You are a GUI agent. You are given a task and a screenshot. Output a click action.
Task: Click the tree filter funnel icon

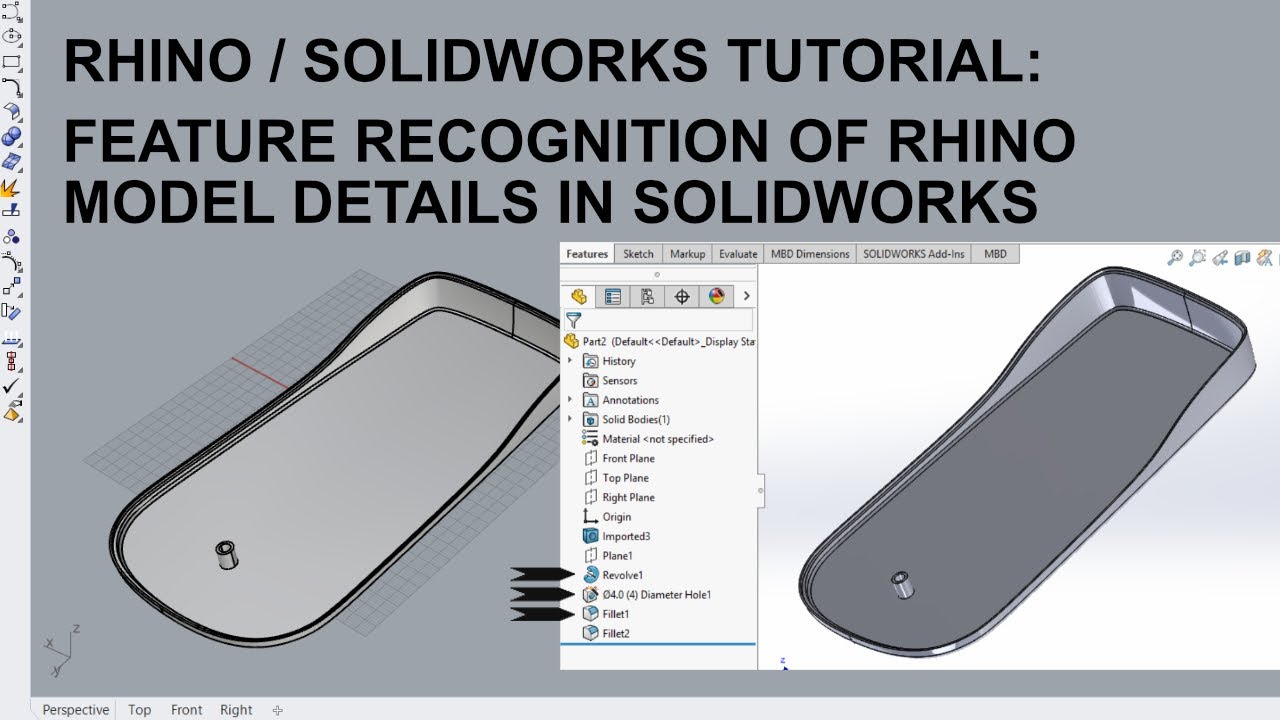[573, 321]
